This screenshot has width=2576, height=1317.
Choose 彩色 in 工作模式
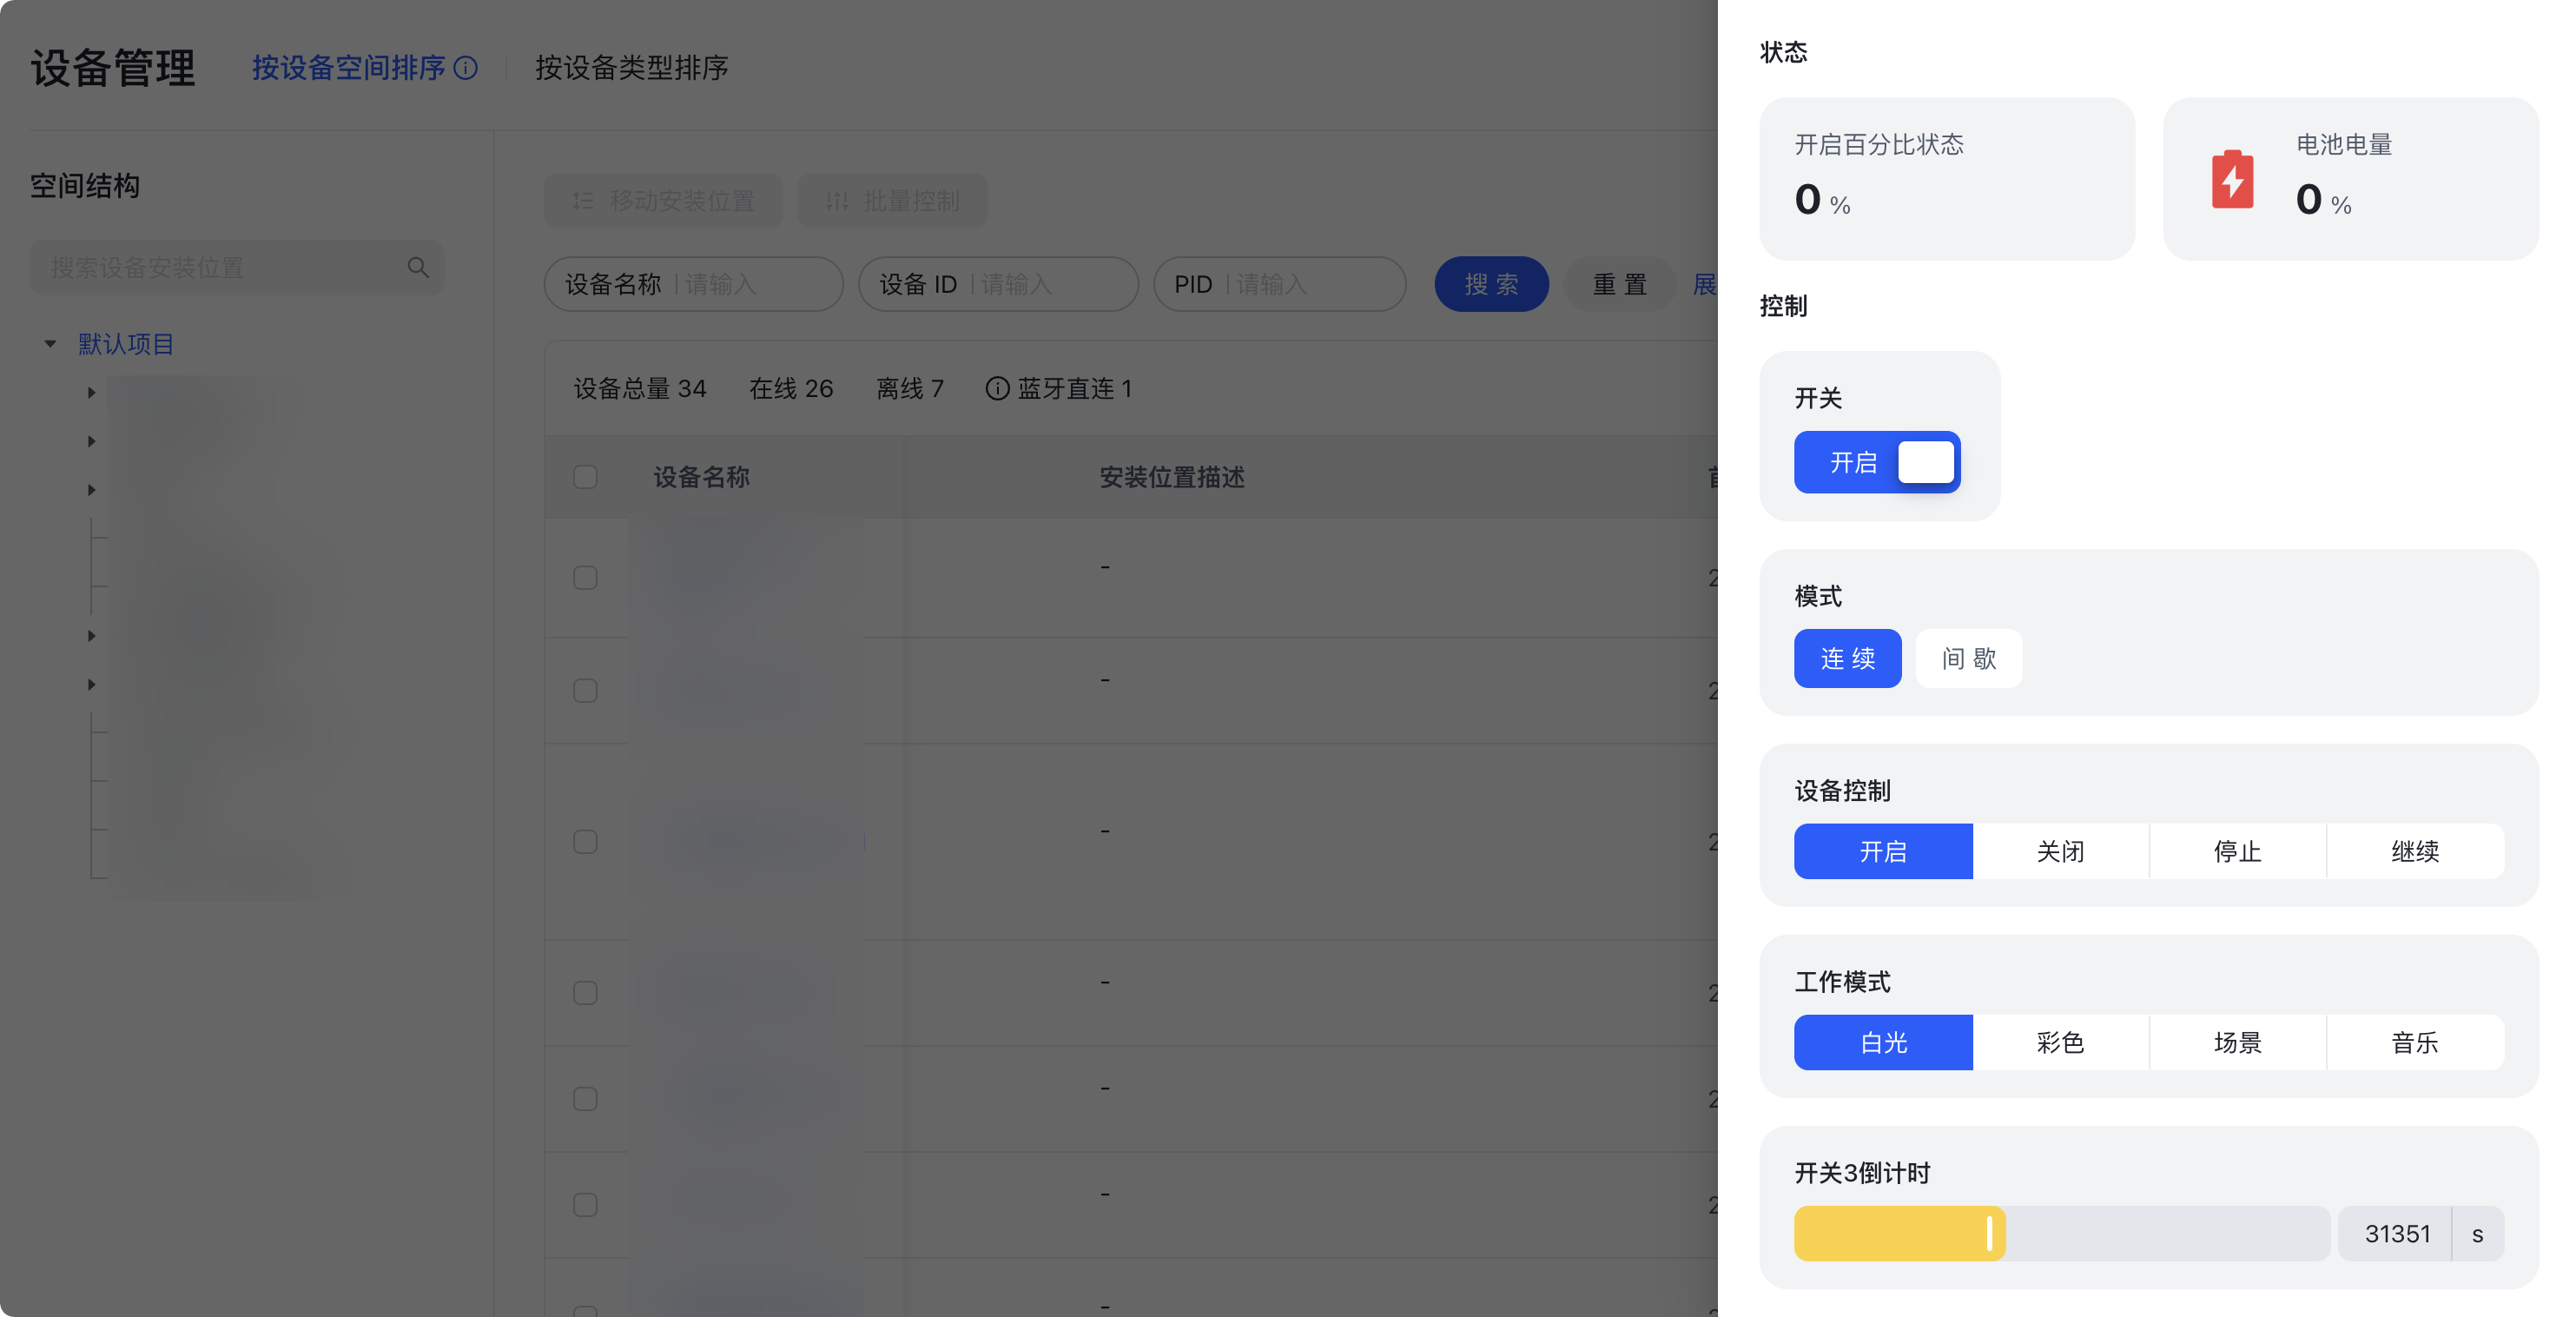pos(2060,1042)
